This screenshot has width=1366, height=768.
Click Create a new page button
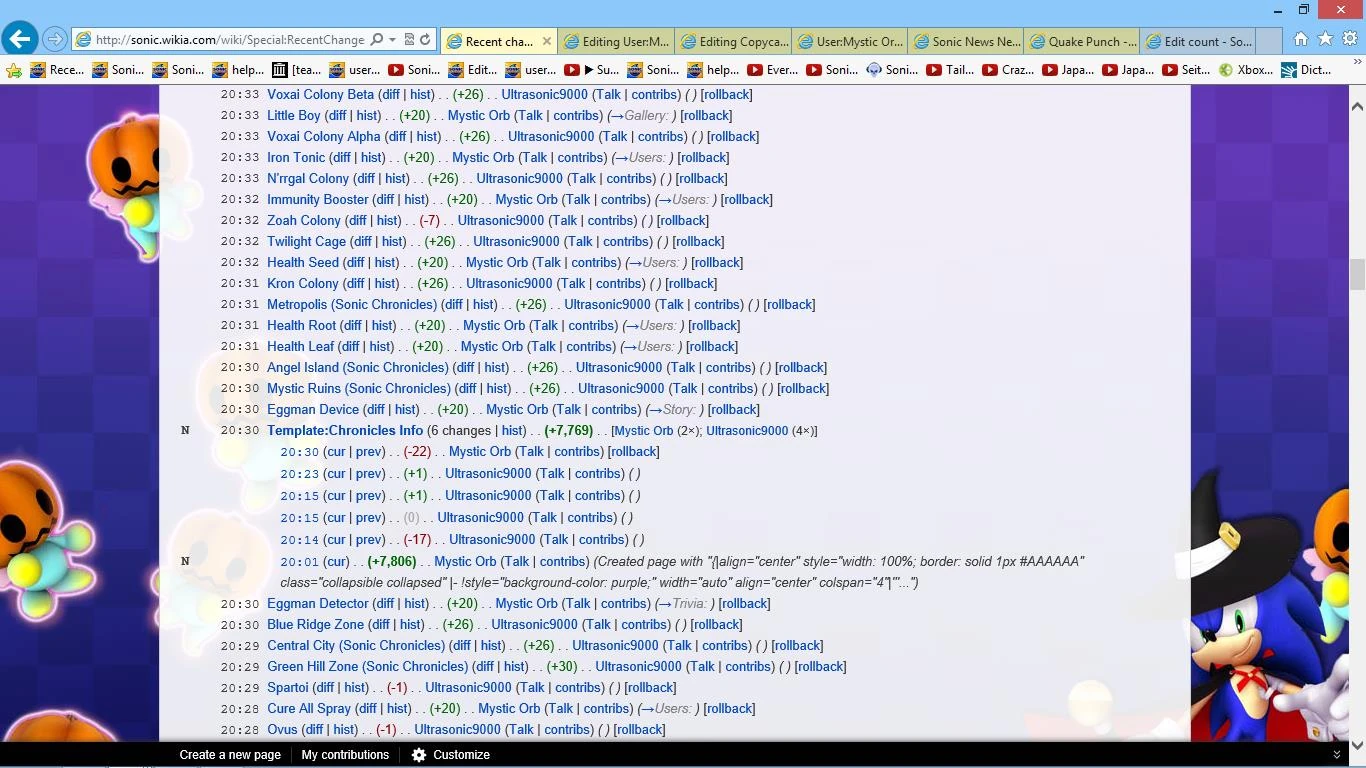click(x=230, y=755)
